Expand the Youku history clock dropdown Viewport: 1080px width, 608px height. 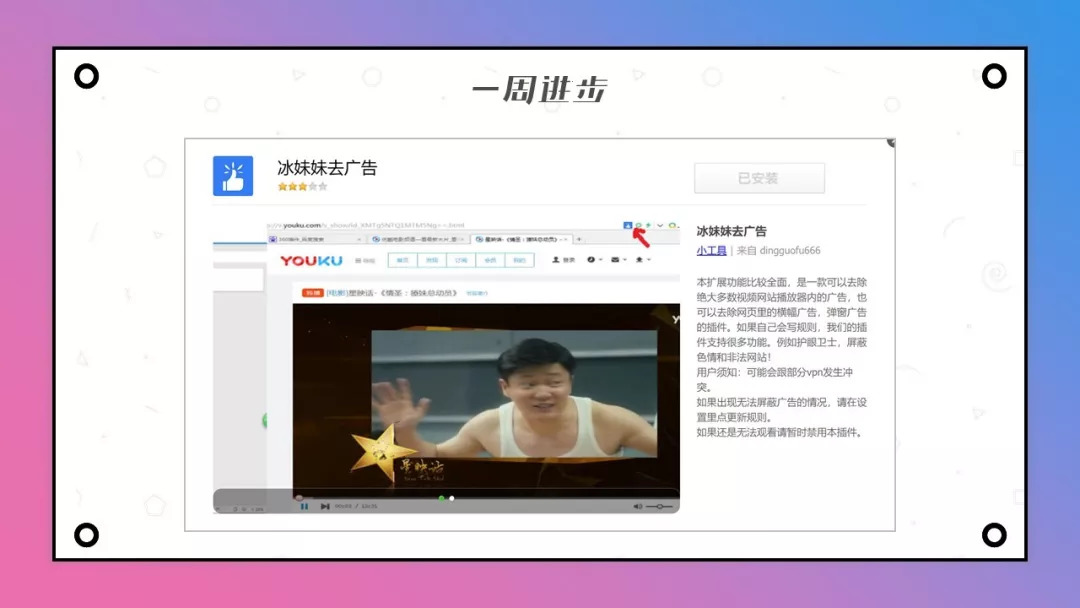(x=594, y=260)
